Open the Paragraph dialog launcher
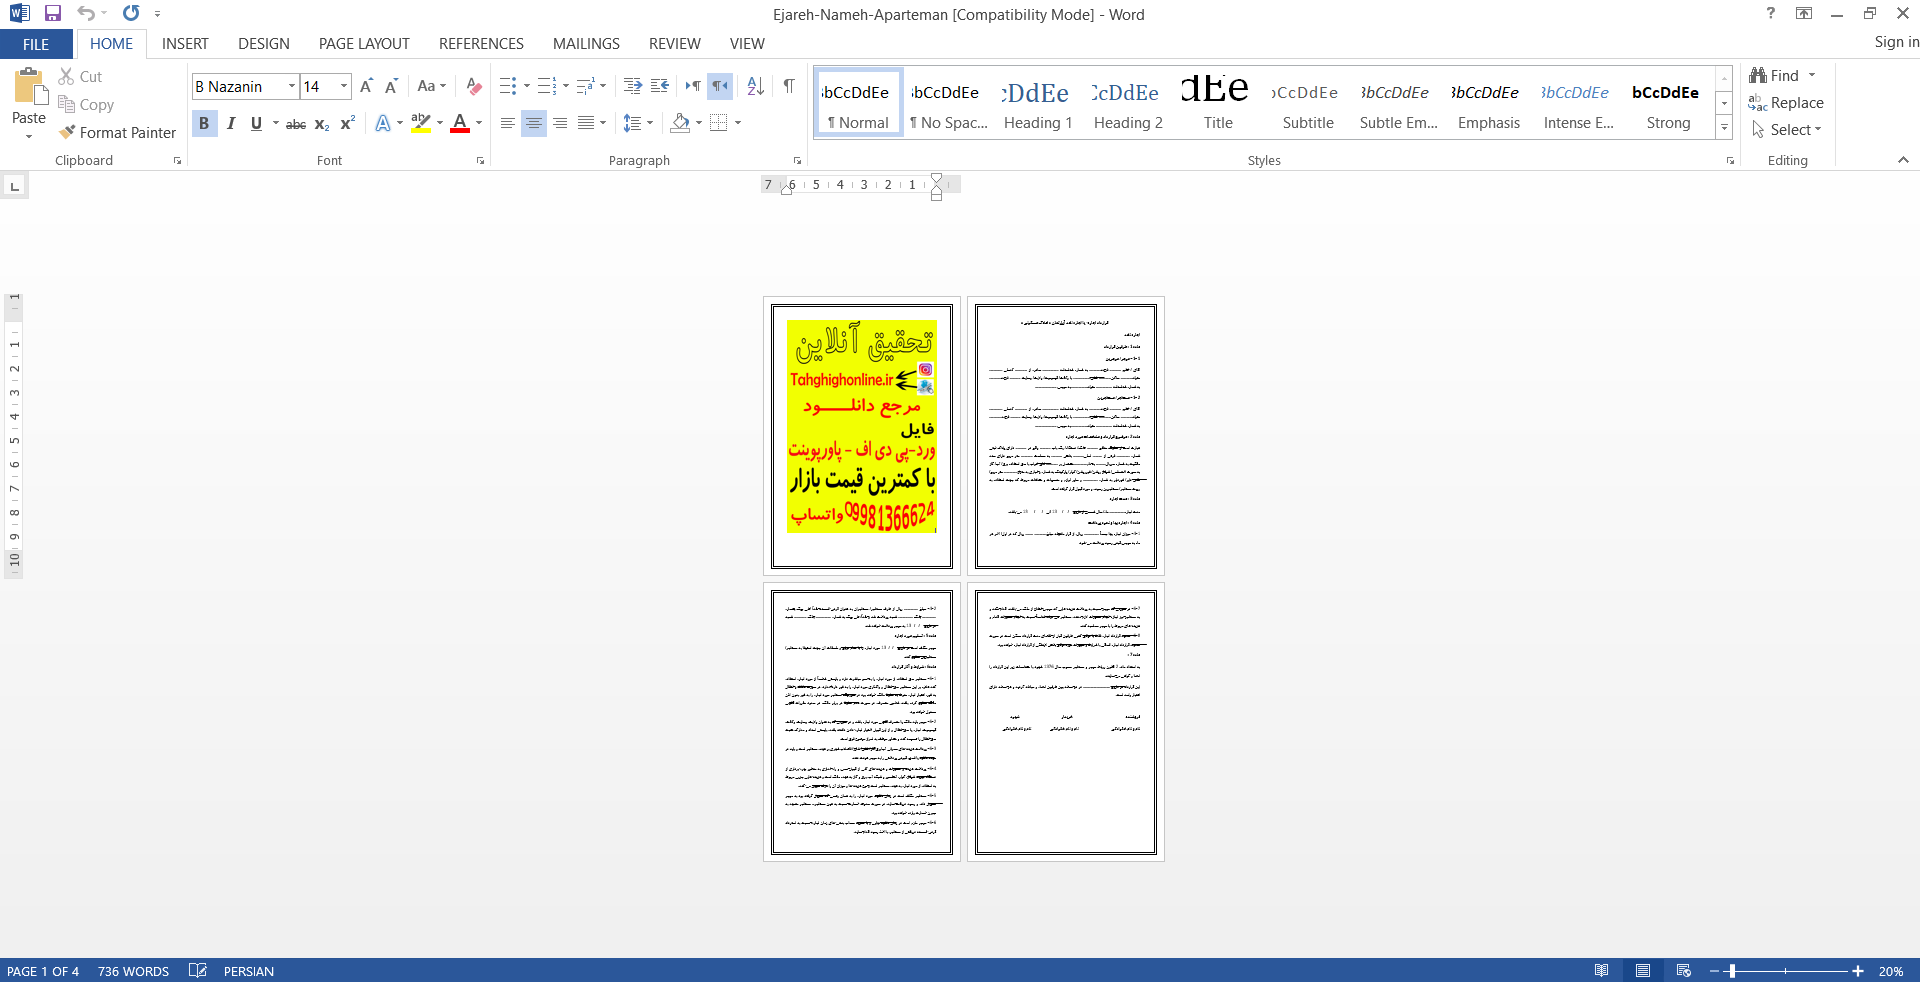The height and width of the screenshot is (982, 1928). click(797, 161)
